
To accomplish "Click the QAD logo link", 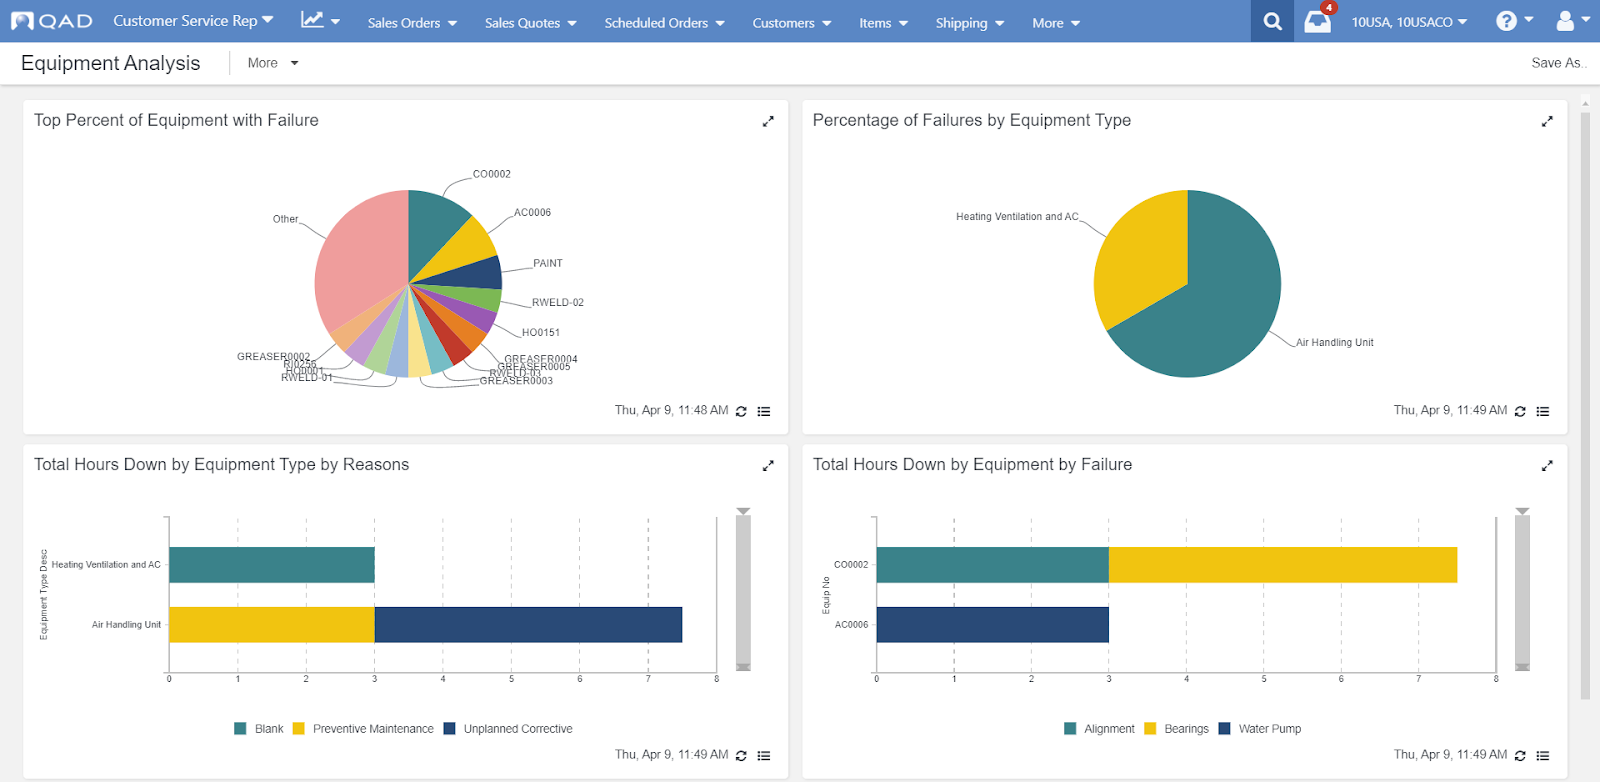I will click(x=52, y=21).
